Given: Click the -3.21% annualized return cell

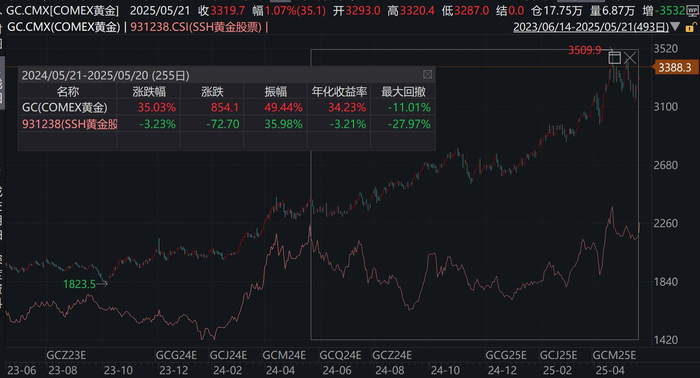Looking at the screenshot, I should [x=348, y=124].
